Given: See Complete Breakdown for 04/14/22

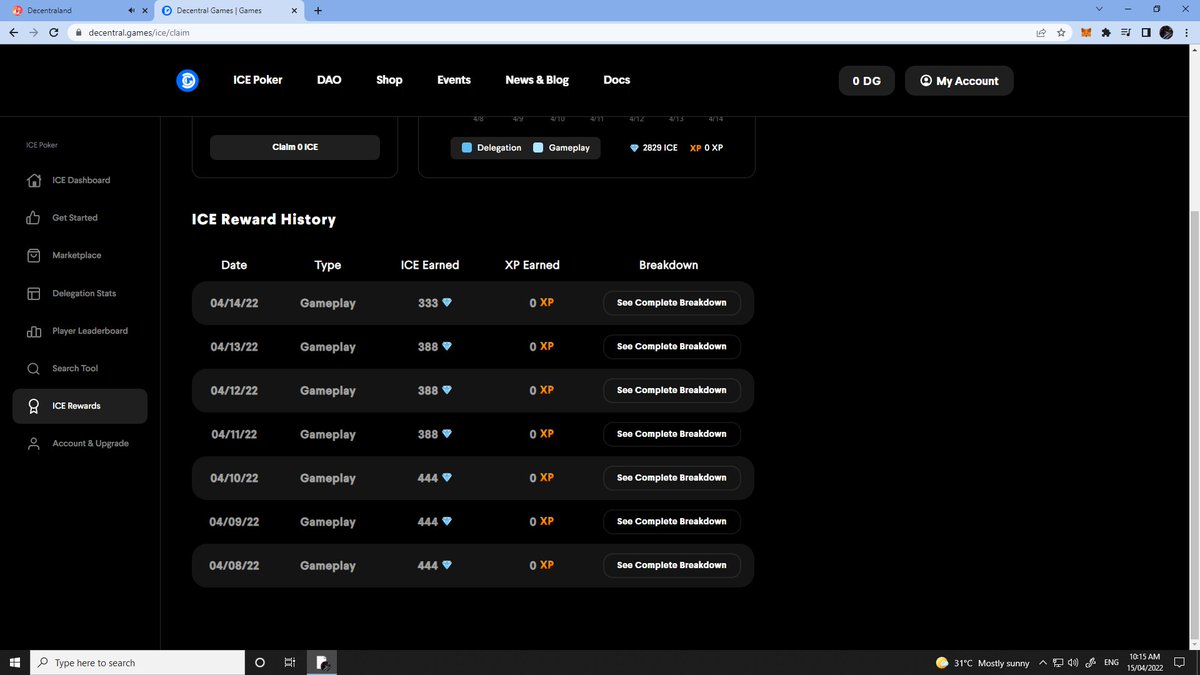Looking at the screenshot, I should [x=672, y=302].
